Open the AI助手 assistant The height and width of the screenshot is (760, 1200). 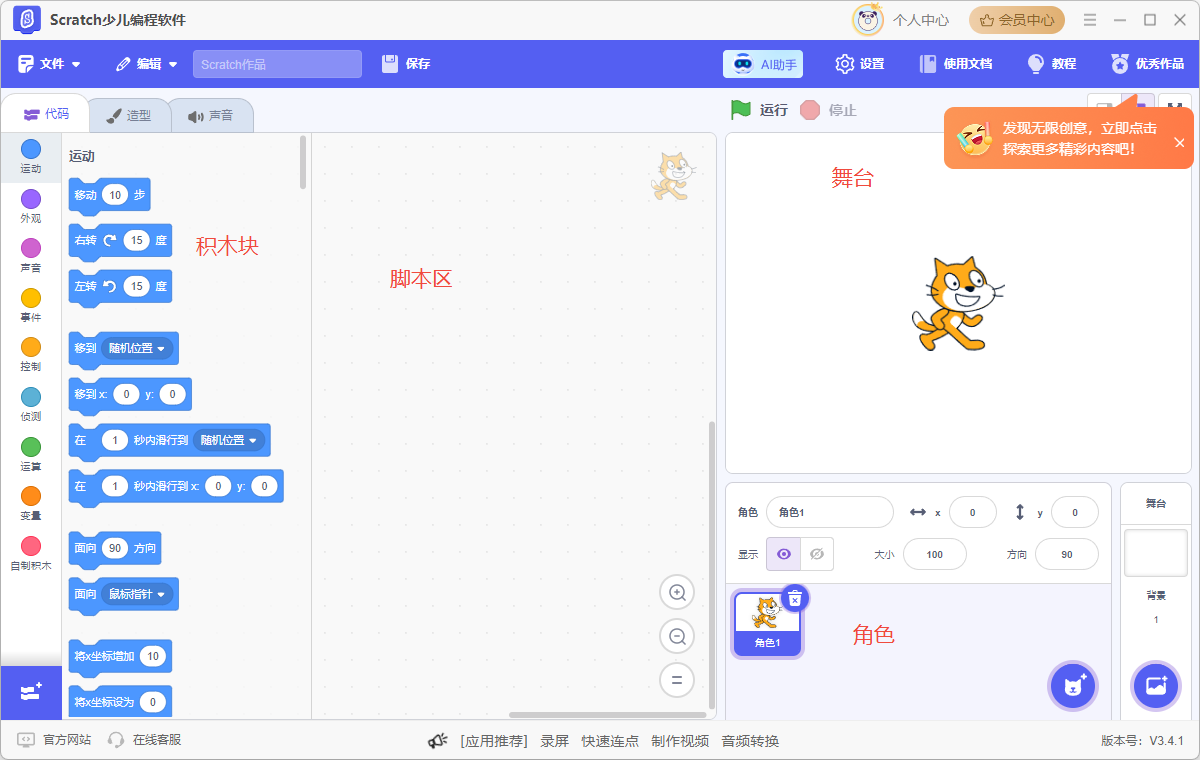763,64
